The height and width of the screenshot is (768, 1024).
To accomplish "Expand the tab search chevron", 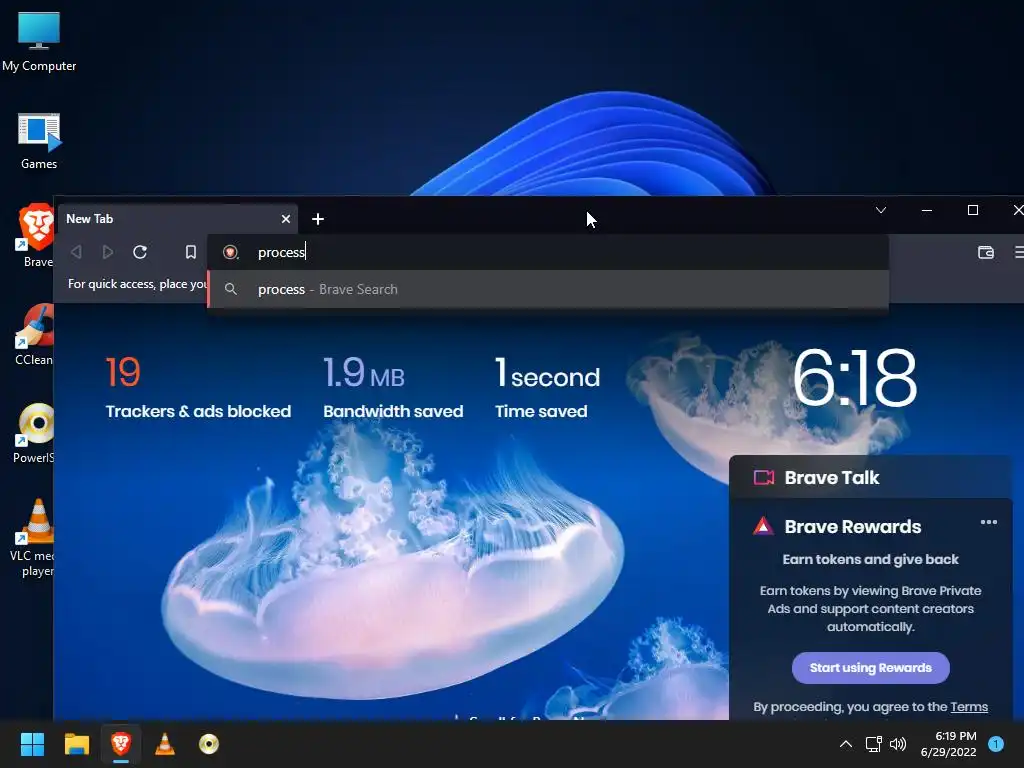I will pyautogui.click(x=881, y=210).
